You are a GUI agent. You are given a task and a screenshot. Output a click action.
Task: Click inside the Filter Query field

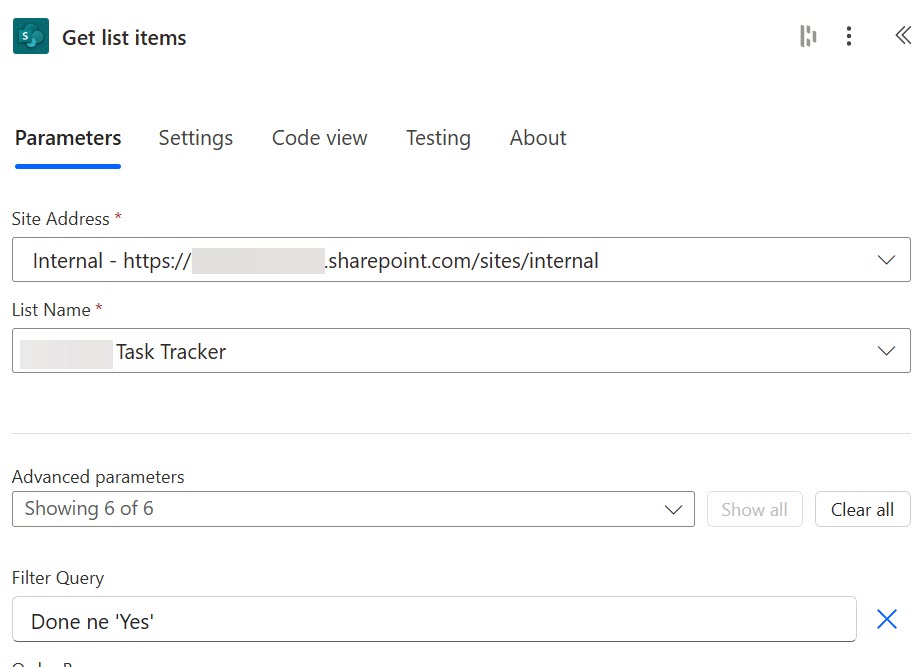tap(400, 620)
